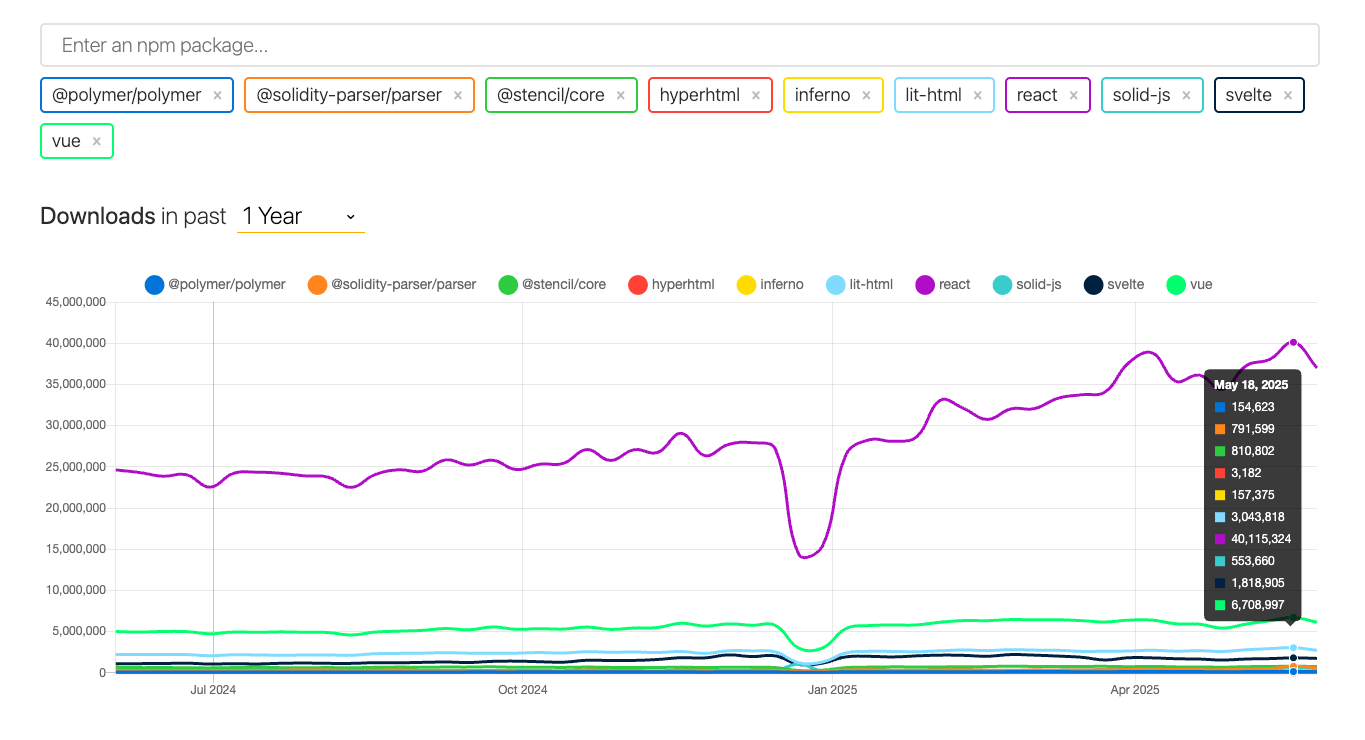Focus the 'Enter an npm package' search field
This screenshot has height=740, width=1365.
680,45
